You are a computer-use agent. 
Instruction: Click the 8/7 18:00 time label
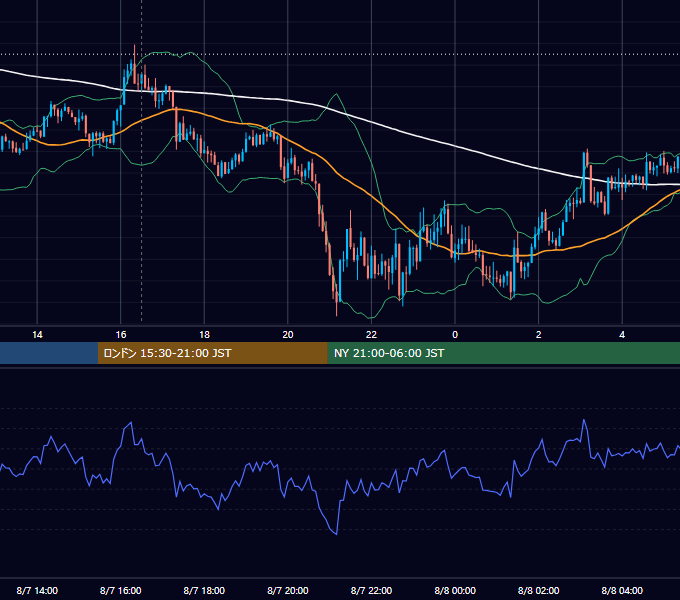coord(204,590)
